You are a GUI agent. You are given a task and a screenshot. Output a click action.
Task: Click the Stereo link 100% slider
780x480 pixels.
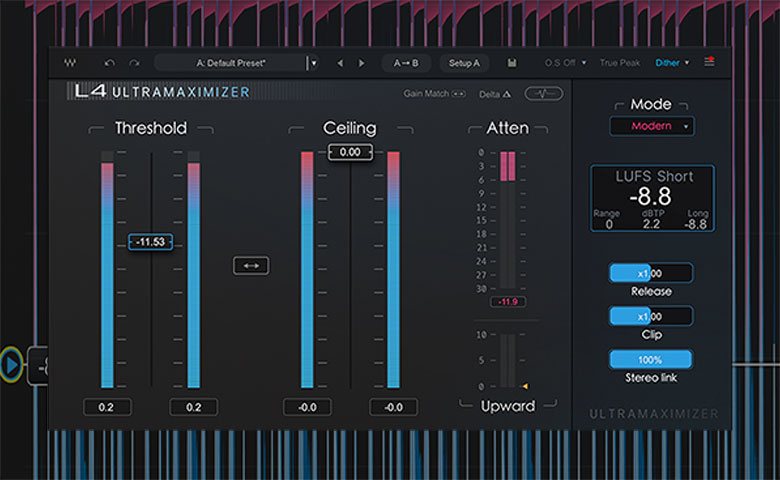tap(651, 360)
